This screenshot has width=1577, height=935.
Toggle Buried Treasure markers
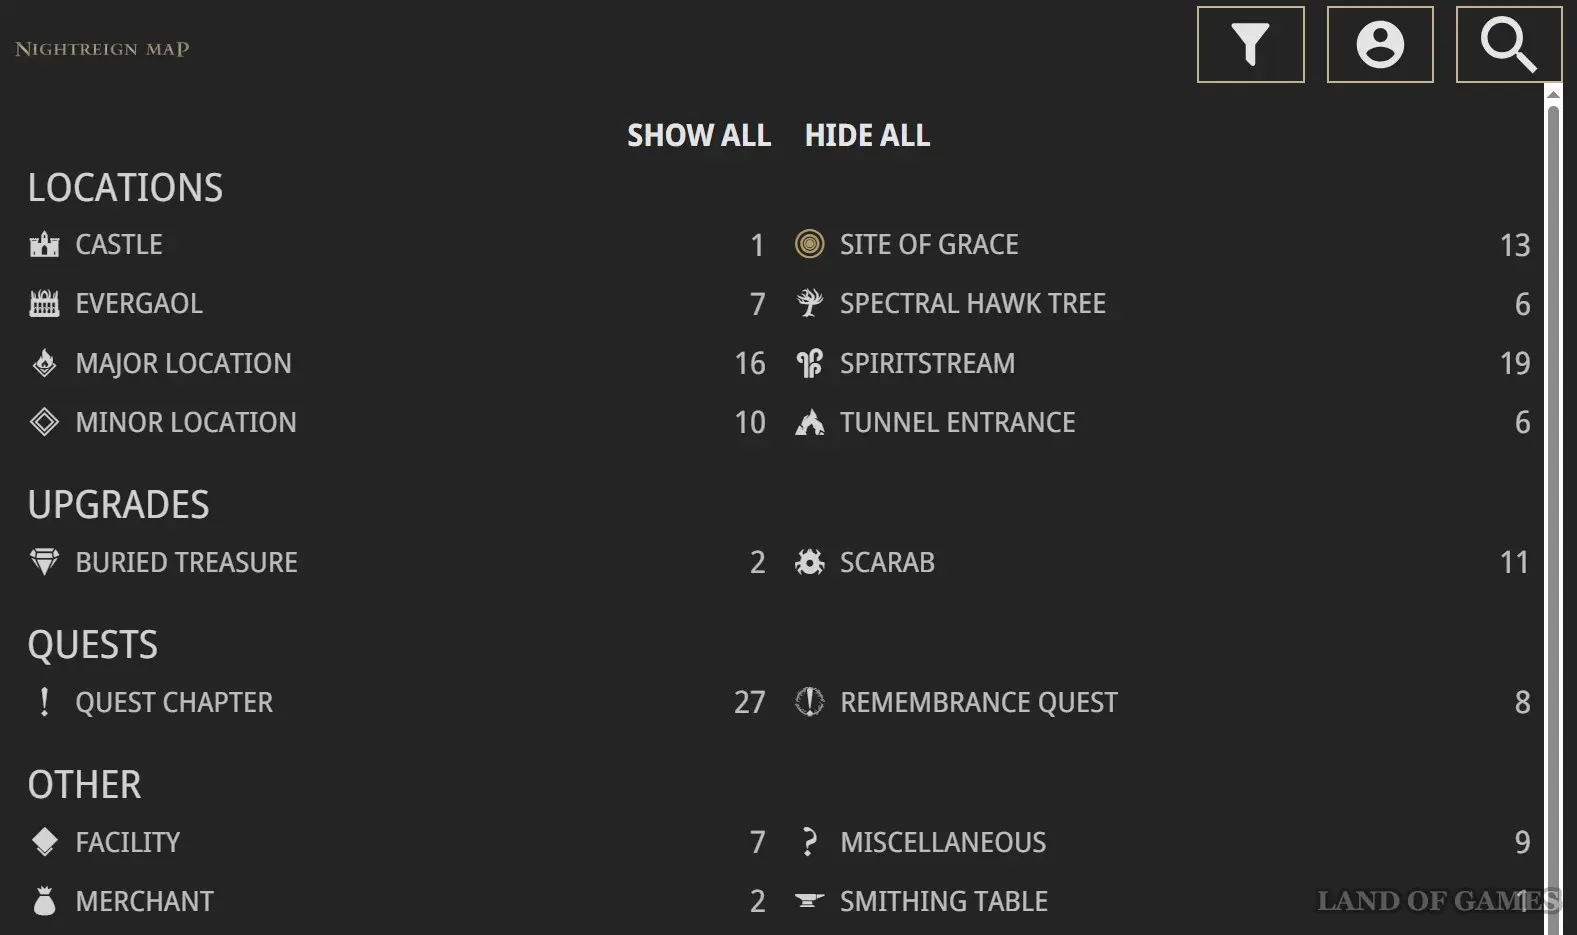397,562
